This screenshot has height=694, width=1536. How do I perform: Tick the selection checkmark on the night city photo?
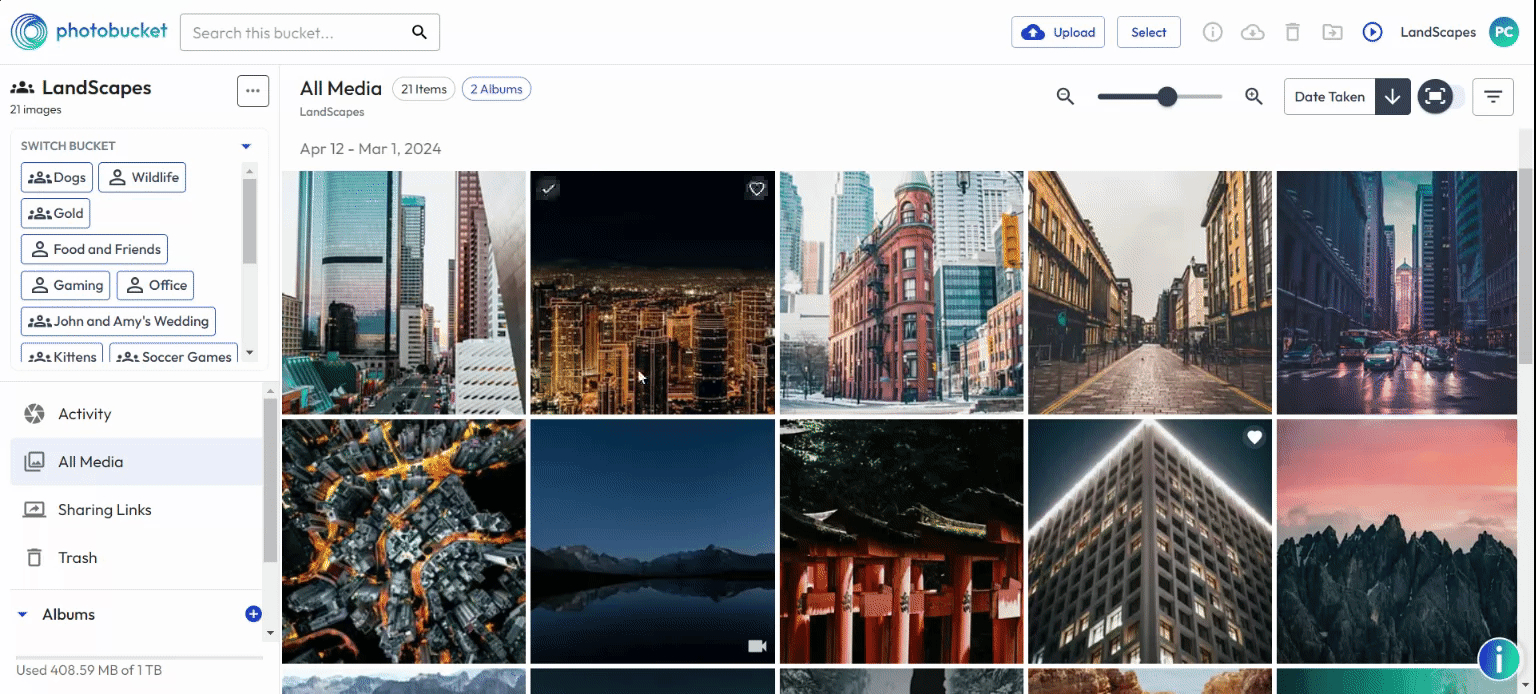pos(547,188)
